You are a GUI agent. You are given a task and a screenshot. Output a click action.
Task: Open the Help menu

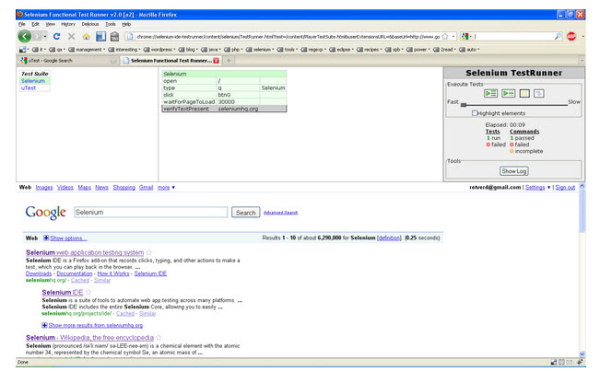coord(126,24)
